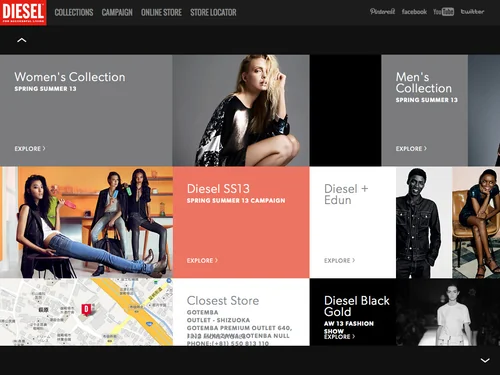The width and height of the screenshot is (500, 375).
Task: Click the up chevron arrow
Action: coord(22,40)
